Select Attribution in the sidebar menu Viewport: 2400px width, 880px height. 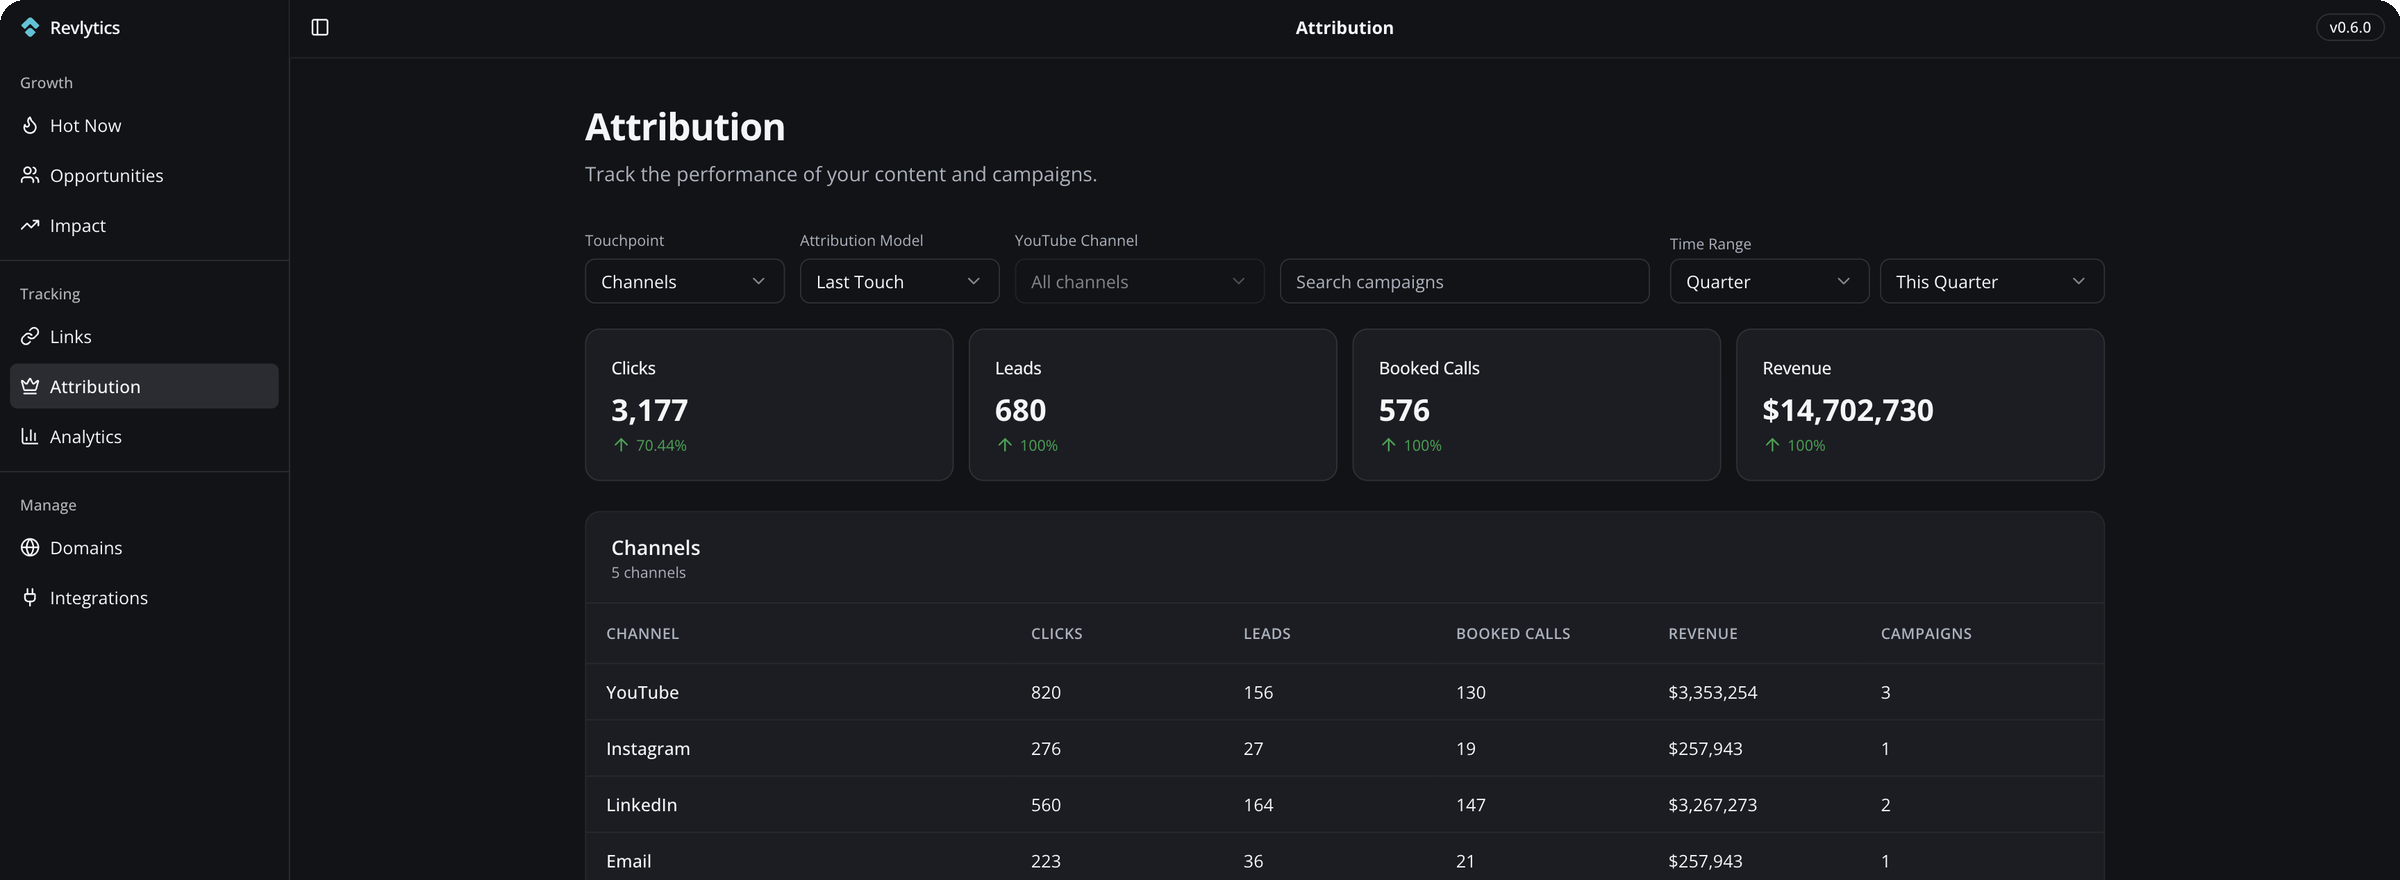click(144, 386)
